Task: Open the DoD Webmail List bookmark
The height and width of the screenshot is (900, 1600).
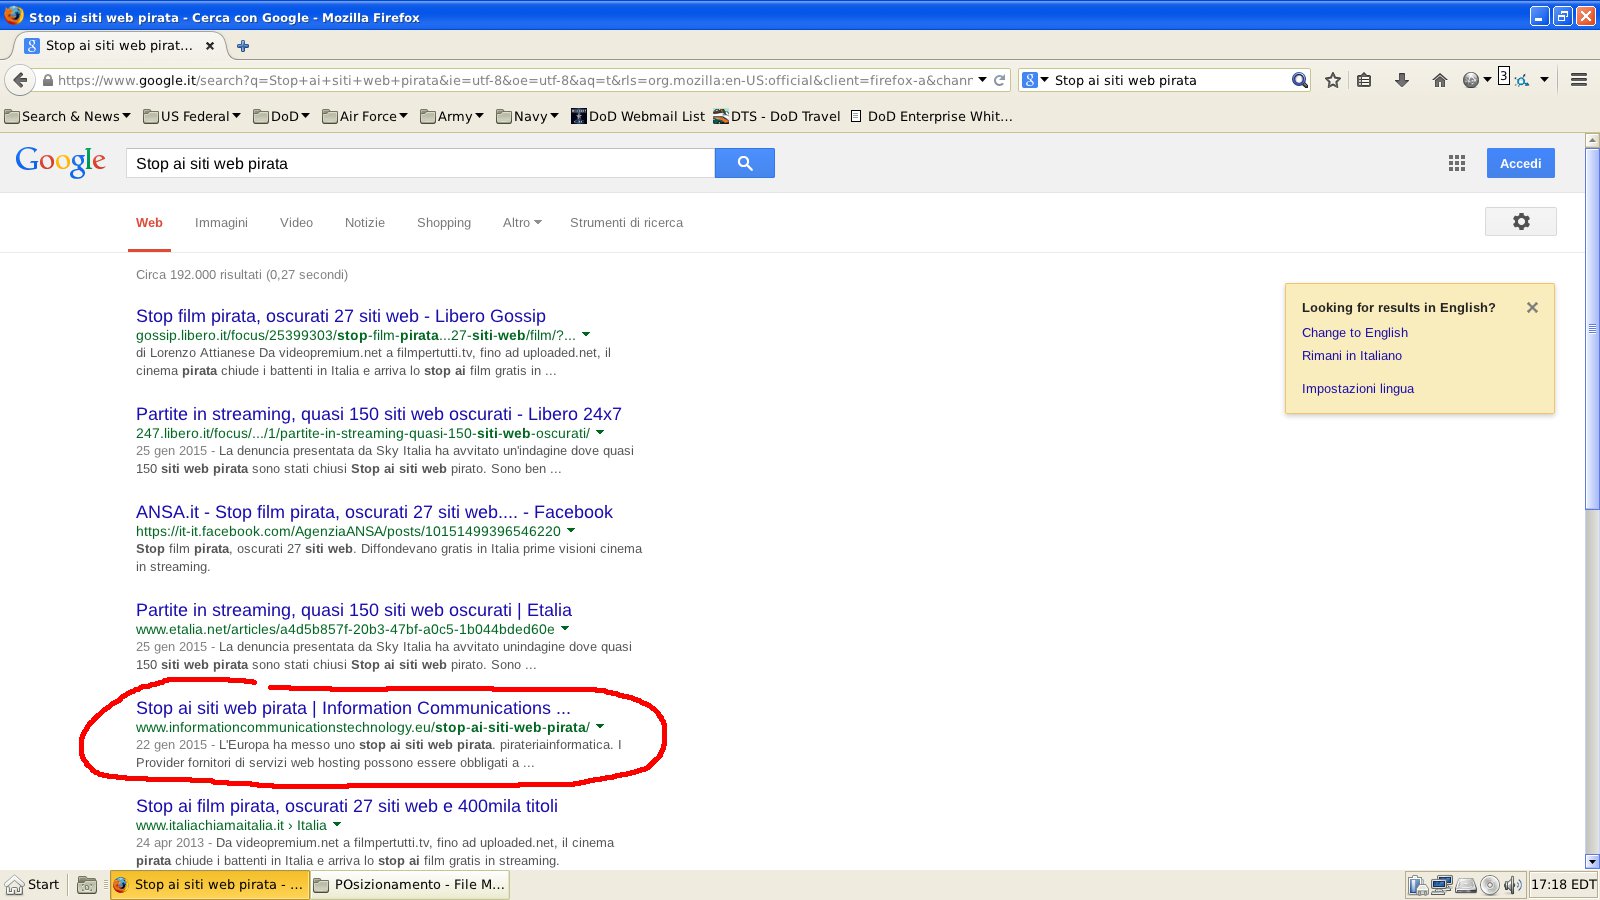Action: (638, 116)
